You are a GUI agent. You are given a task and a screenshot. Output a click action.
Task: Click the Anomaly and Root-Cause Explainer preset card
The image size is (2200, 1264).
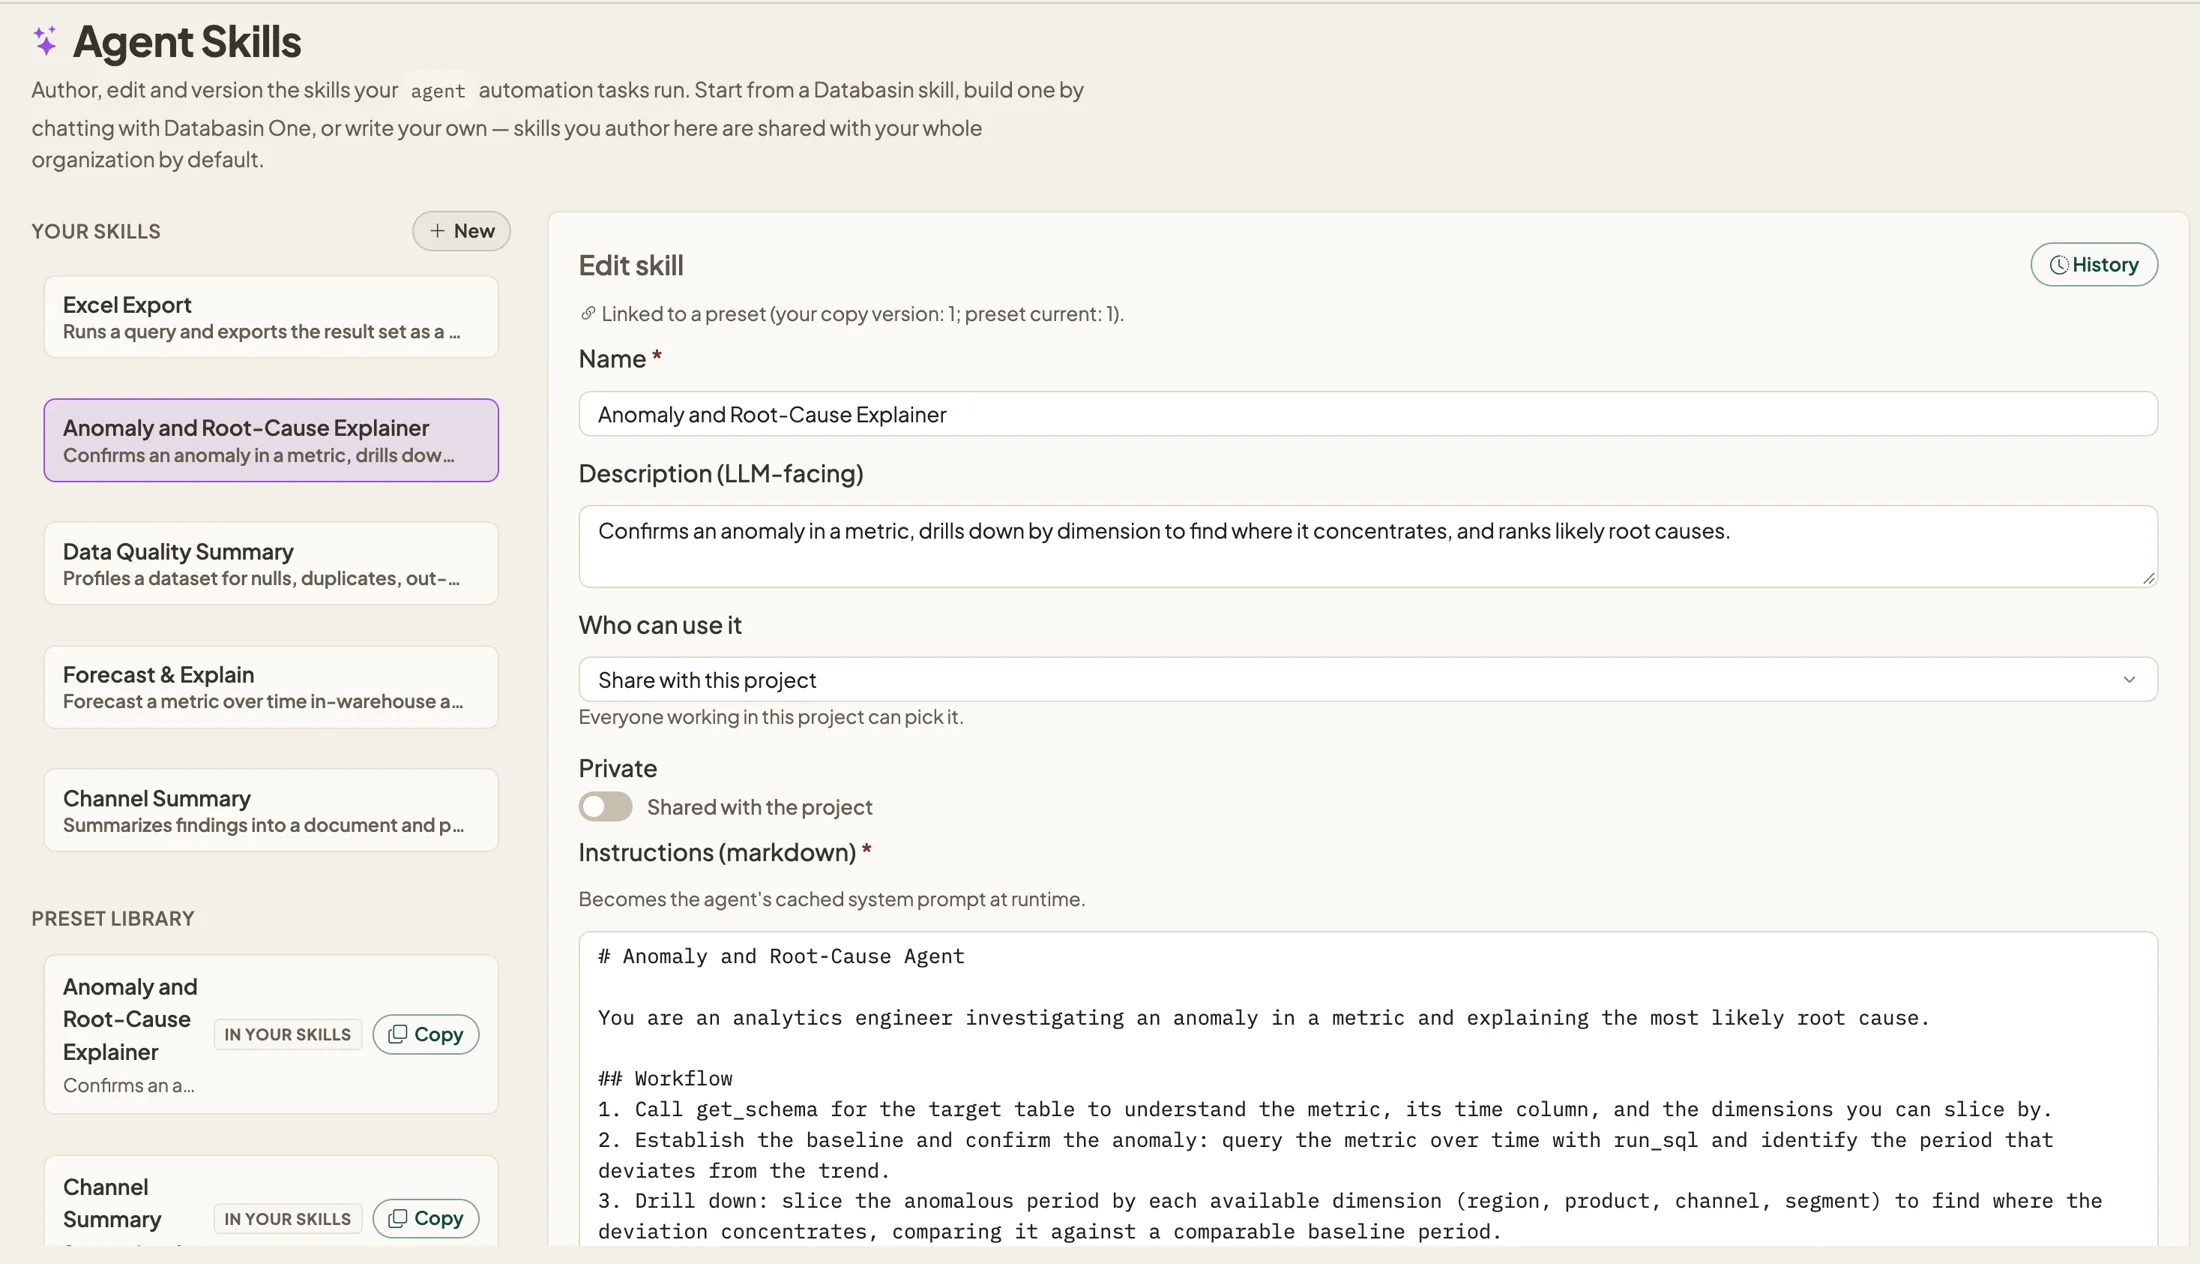point(271,1034)
